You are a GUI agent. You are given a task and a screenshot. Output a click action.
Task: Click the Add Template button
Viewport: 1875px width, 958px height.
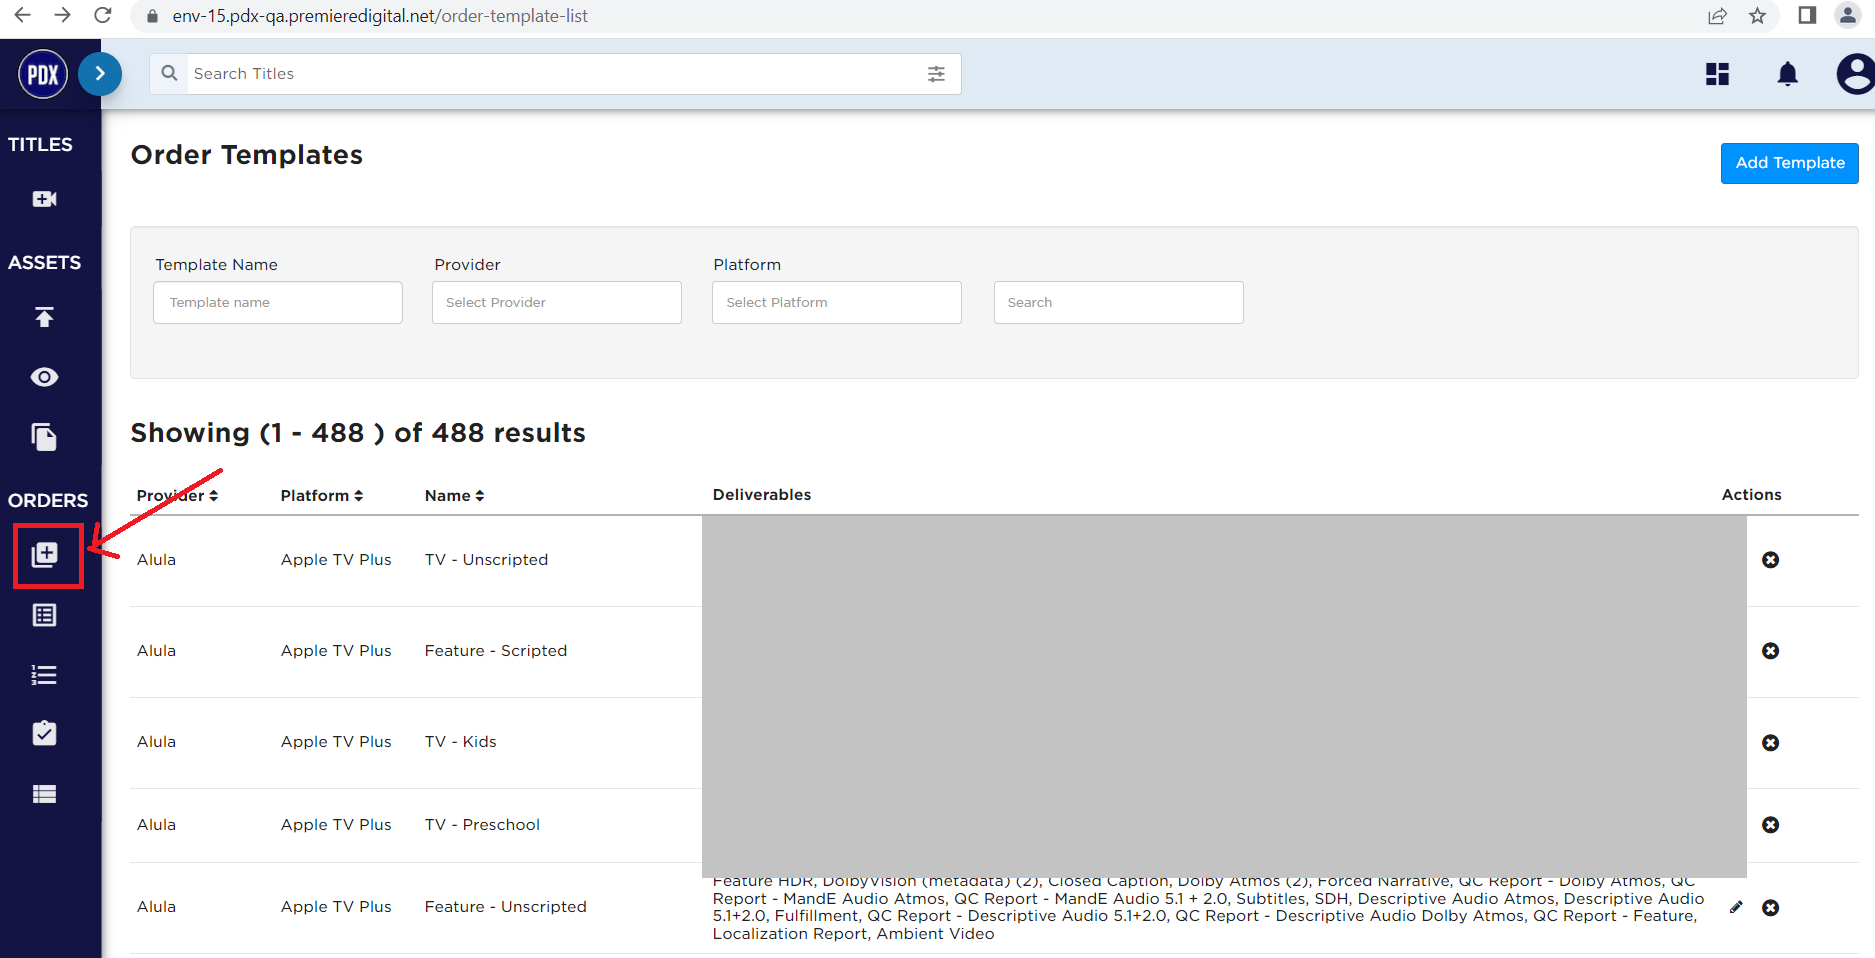[1789, 163]
